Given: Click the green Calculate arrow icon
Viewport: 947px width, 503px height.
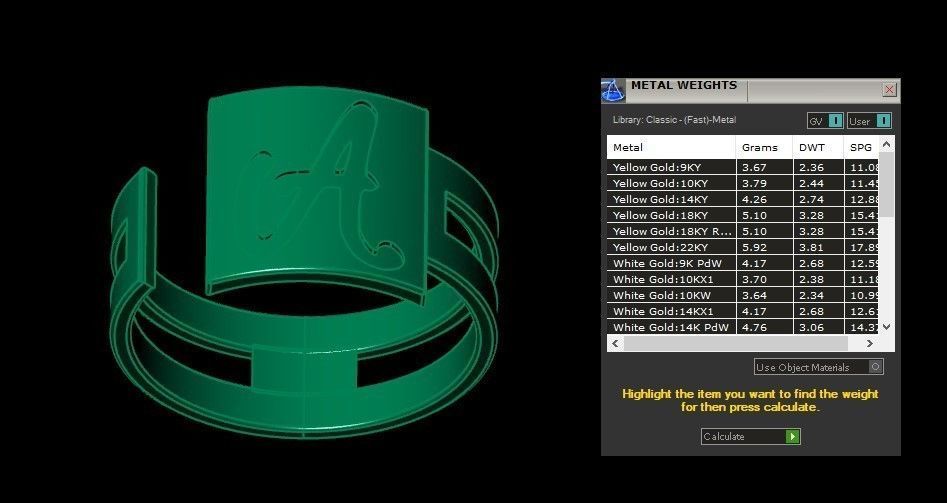Looking at the screenshot, I should [x=793, y=436].
